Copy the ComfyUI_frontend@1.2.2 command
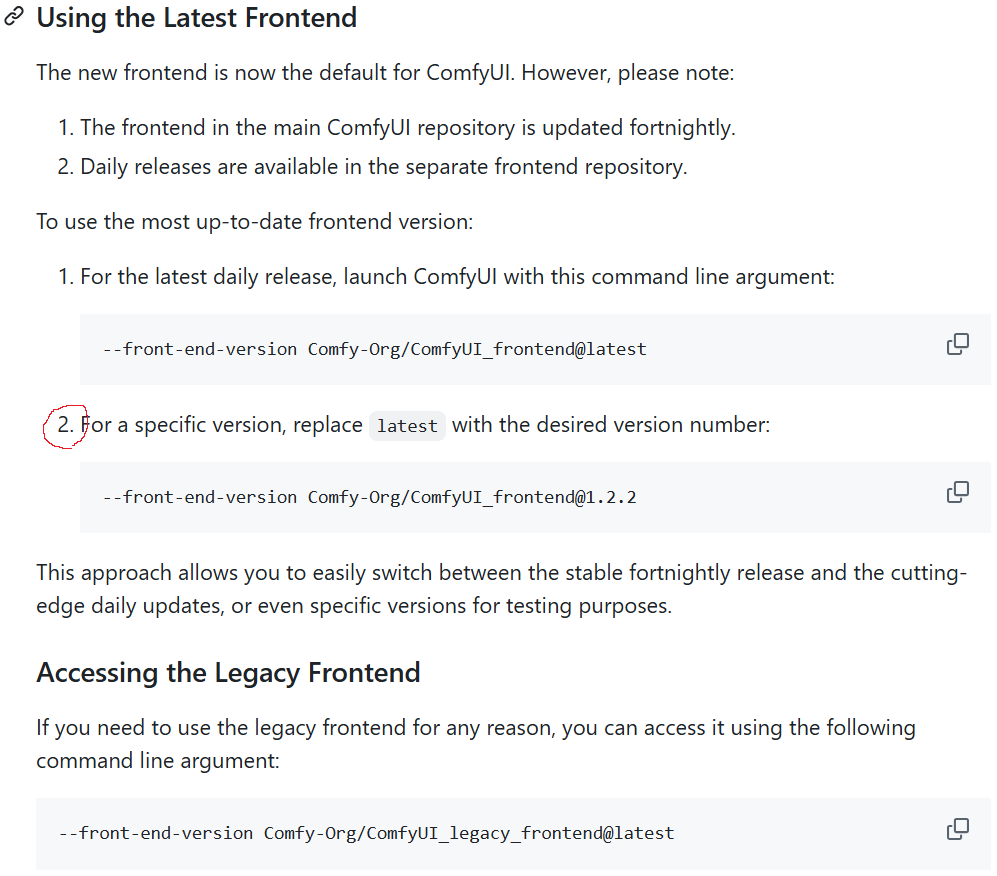This screenshot has height=876, width=997. click(x=957, y=492)
